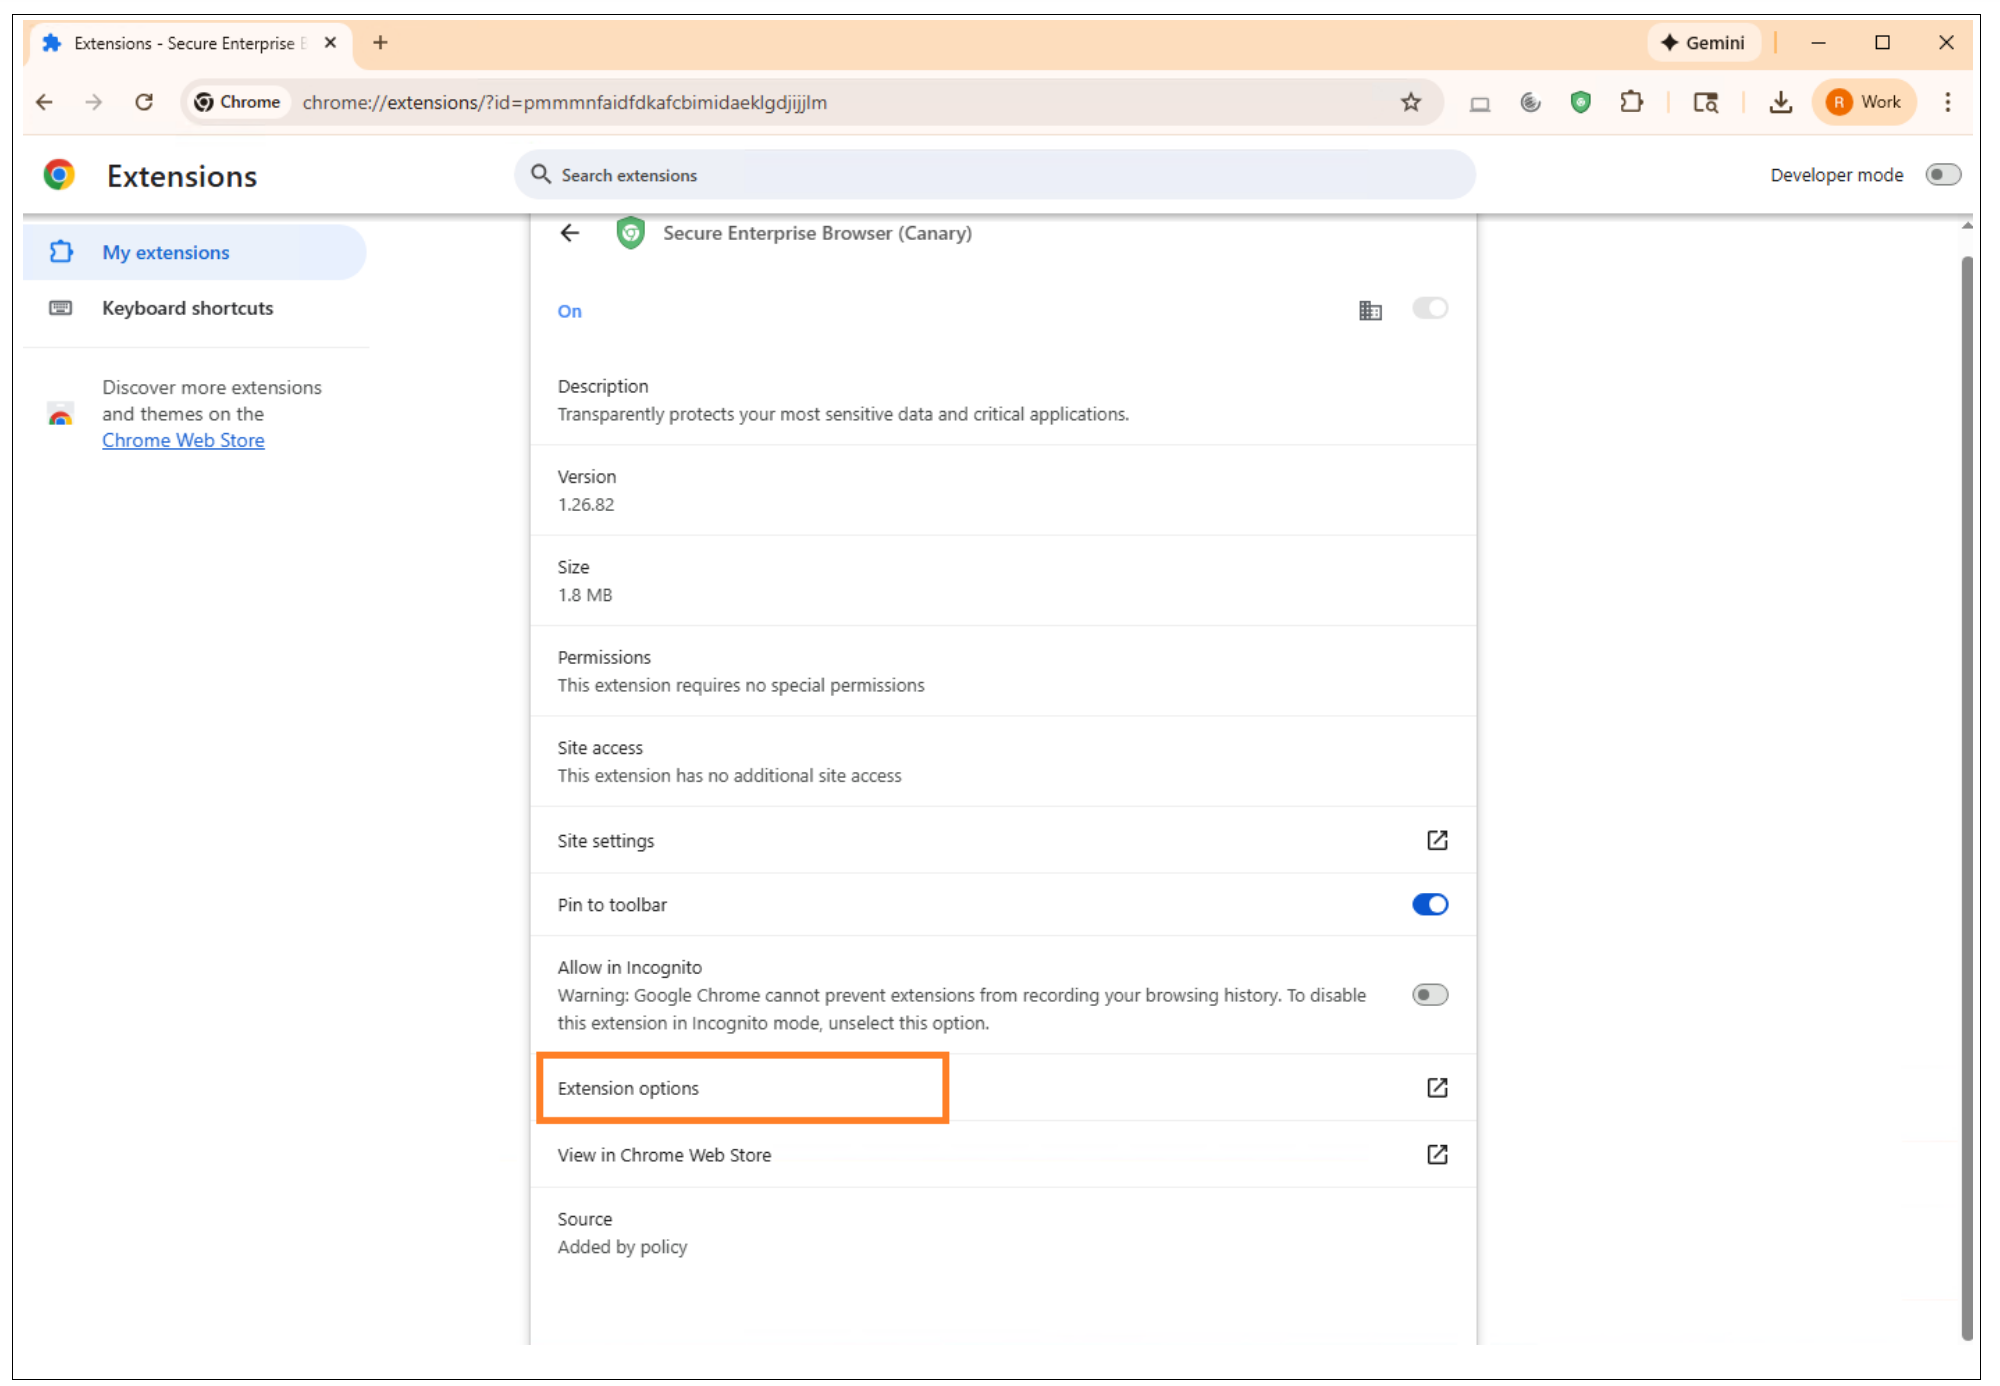The width and height of the screenshot is (2000, 1386).
Task: Open Keyboard shortcuts in the sidebar
Action: coord(187,308)
